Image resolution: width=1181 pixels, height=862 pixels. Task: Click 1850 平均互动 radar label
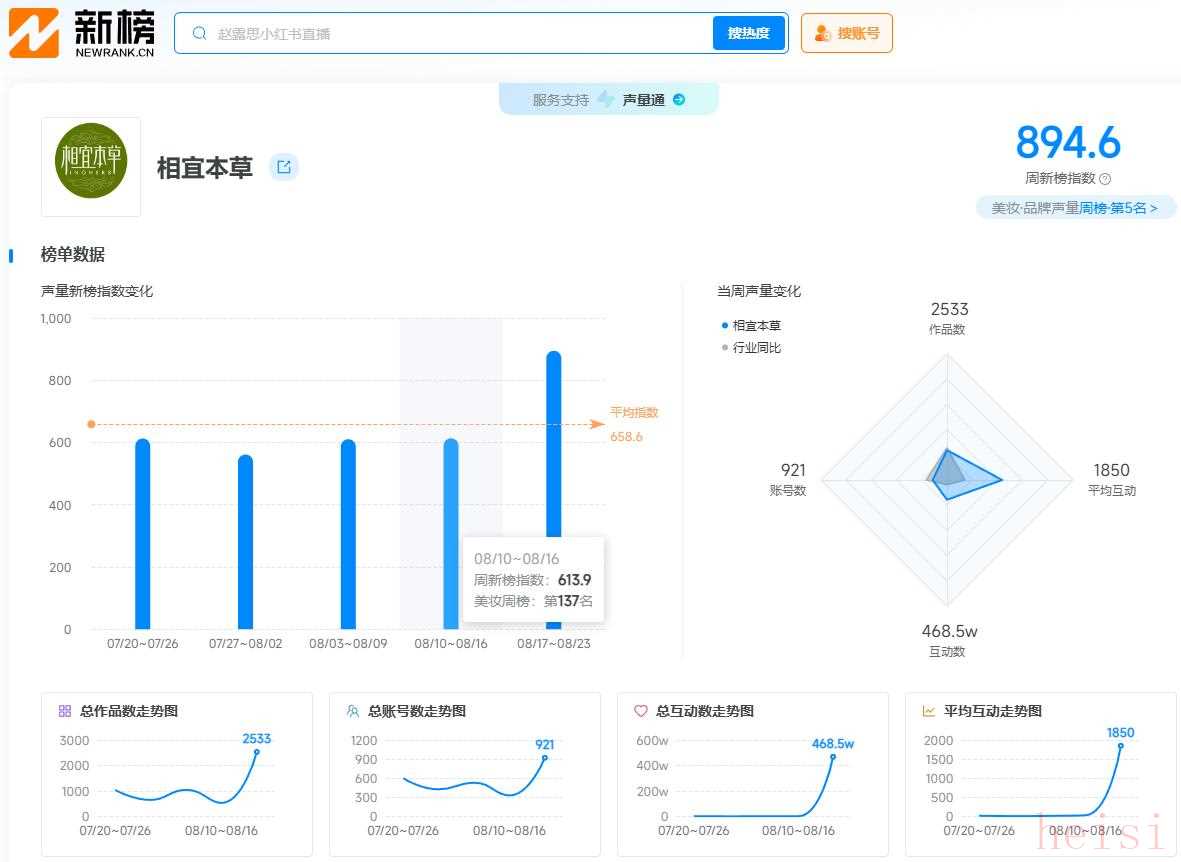tap(1112, 479)
